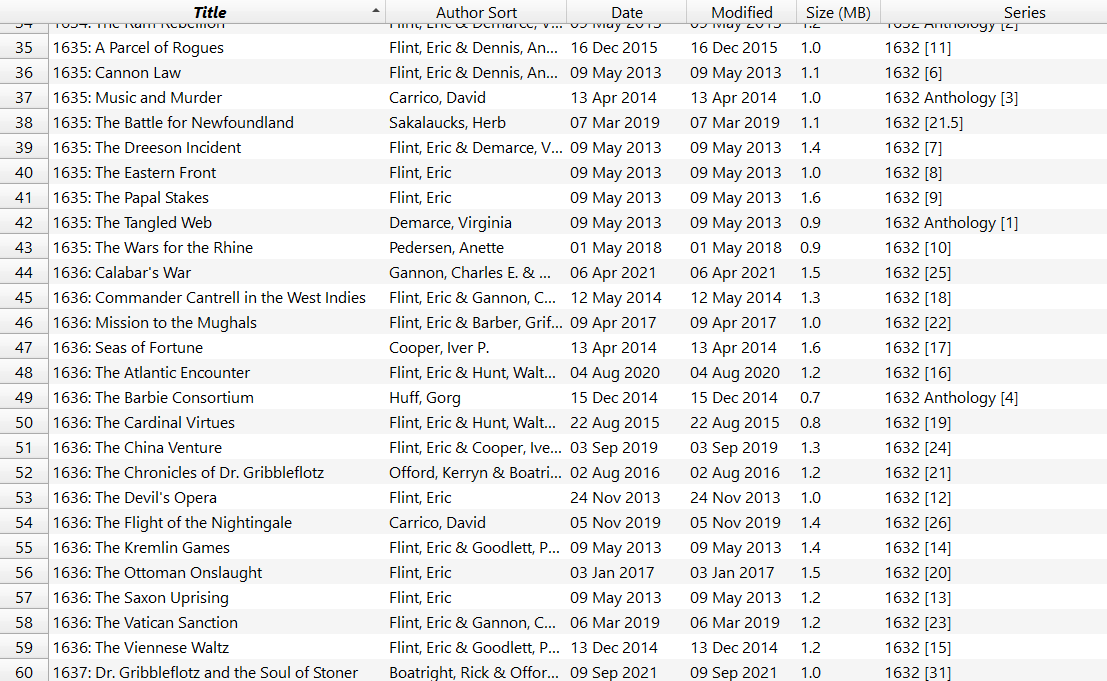Select 1636: Commander Cantrell in the West Indies
Viewport: 1107px width, 681px height.
pos(210,298)
